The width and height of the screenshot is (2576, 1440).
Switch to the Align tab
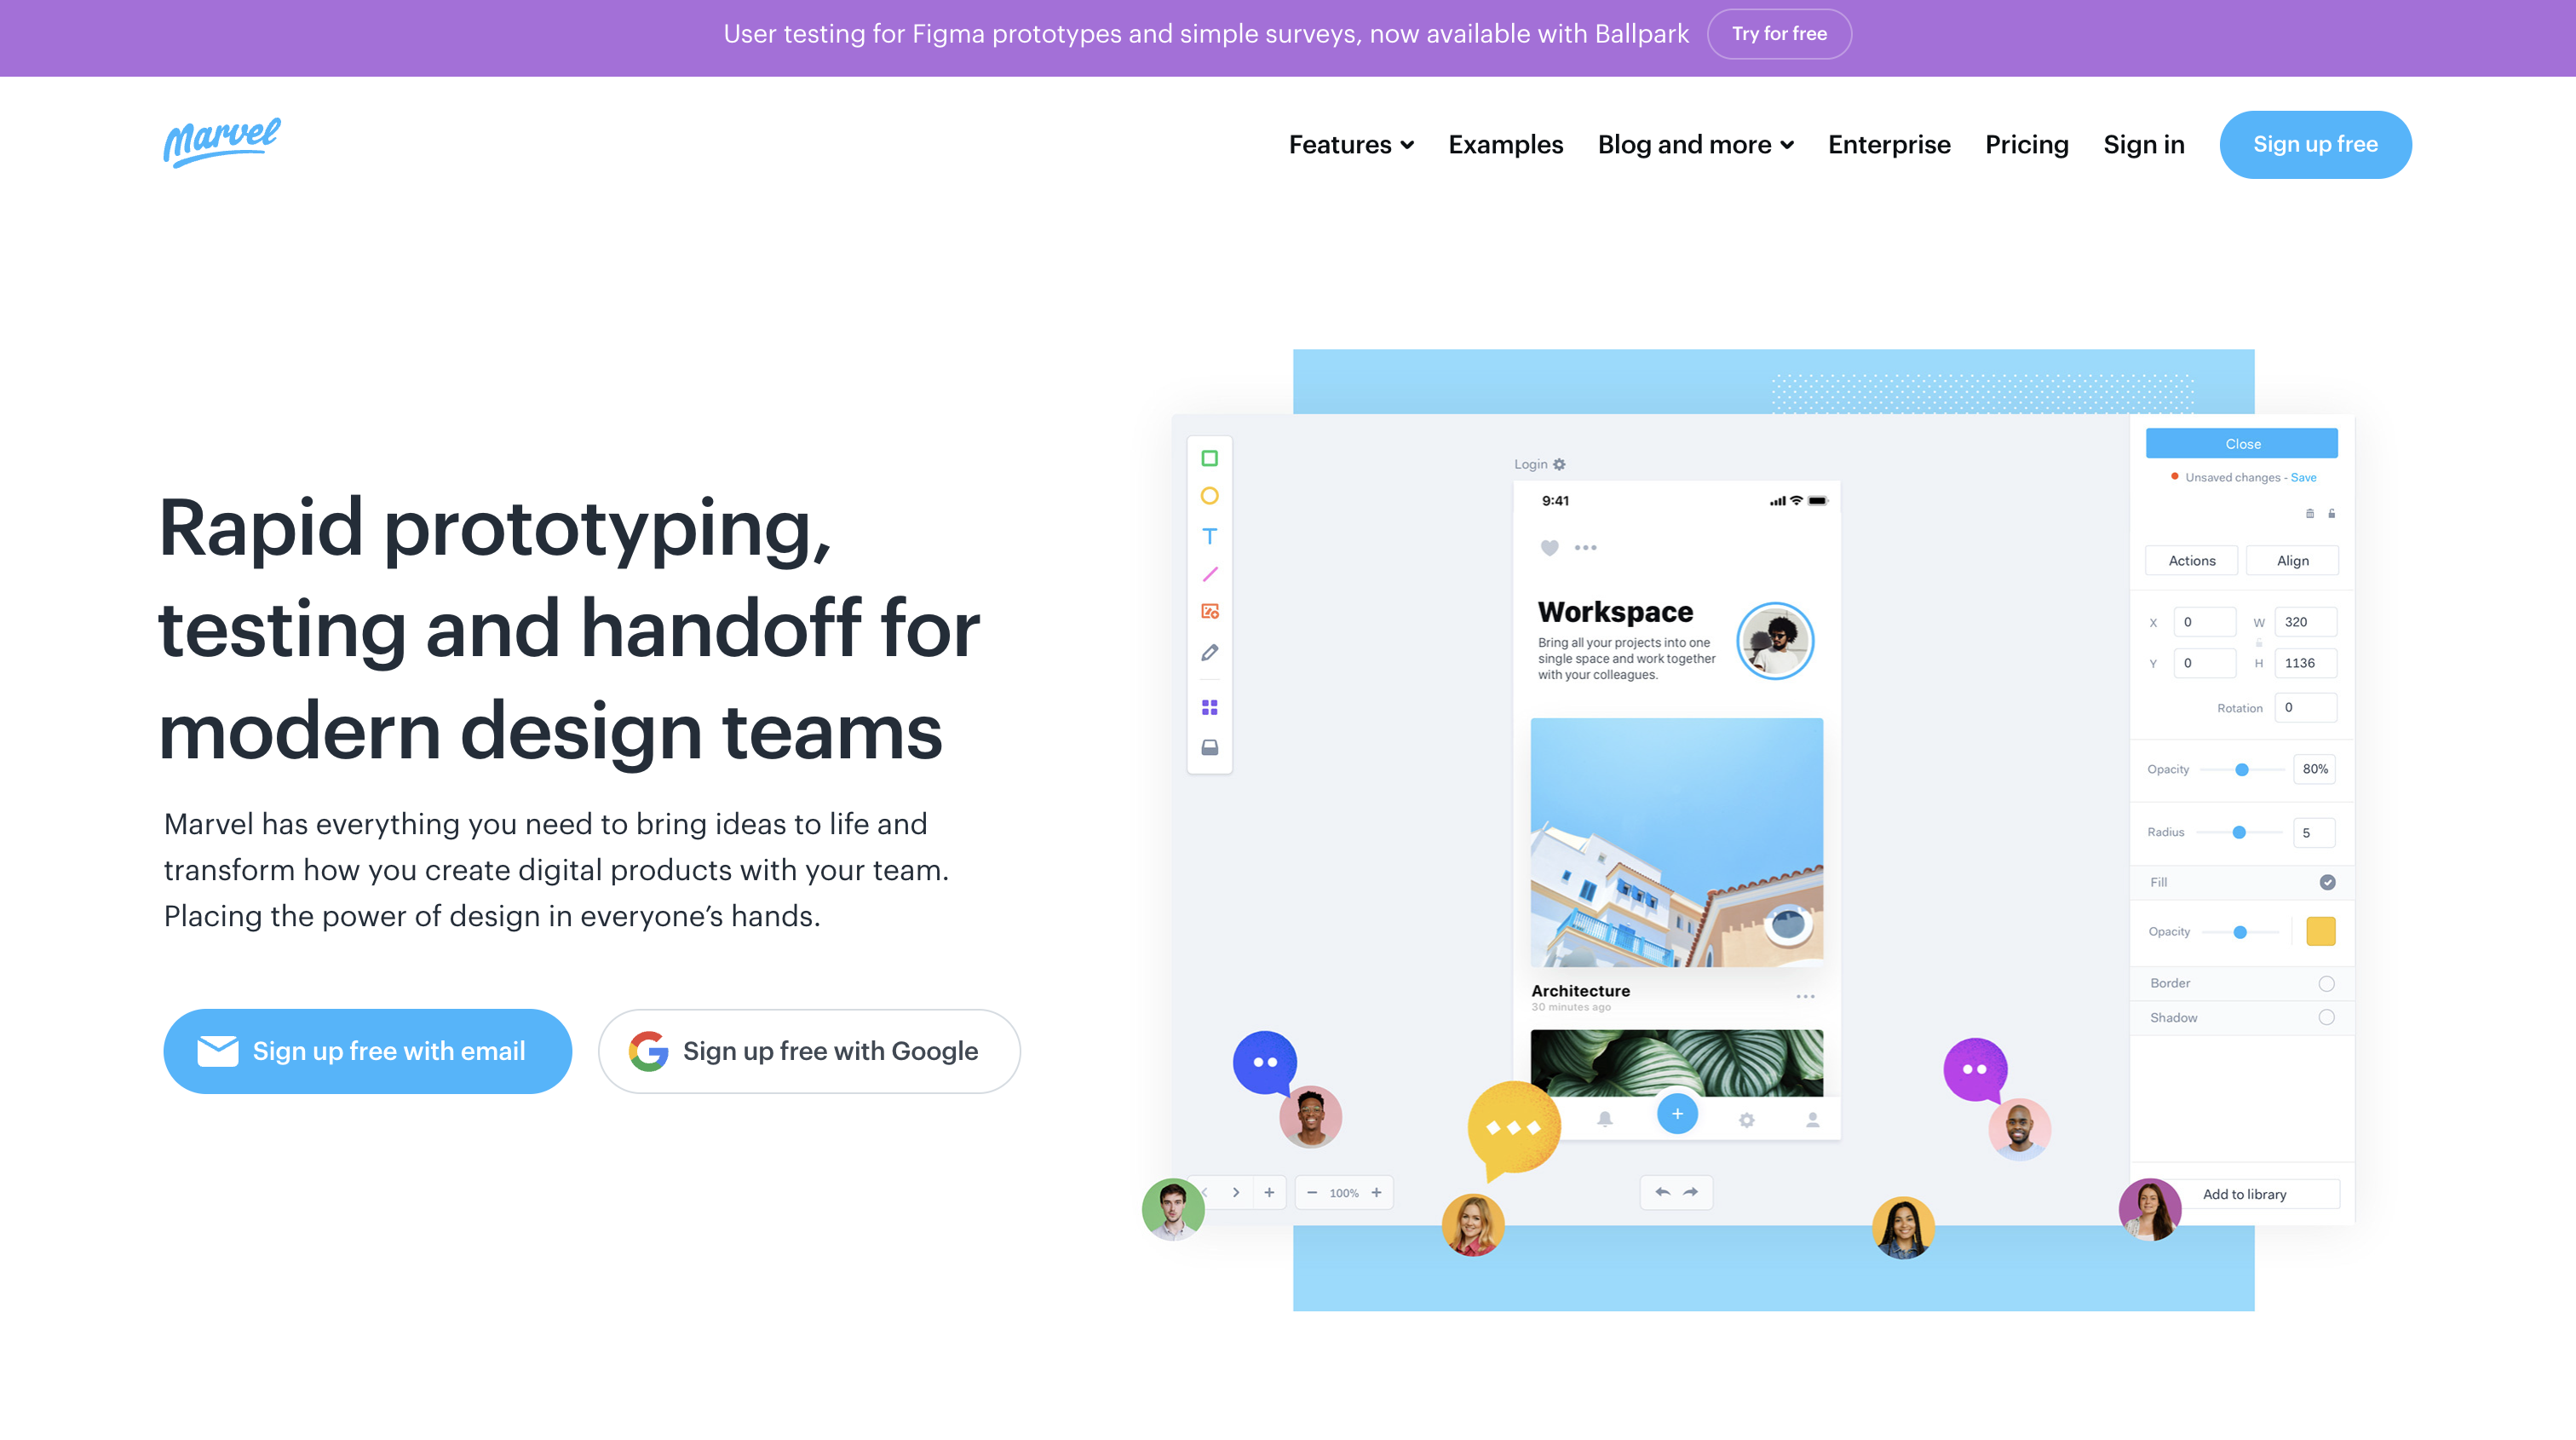(x=2292, y=561)
